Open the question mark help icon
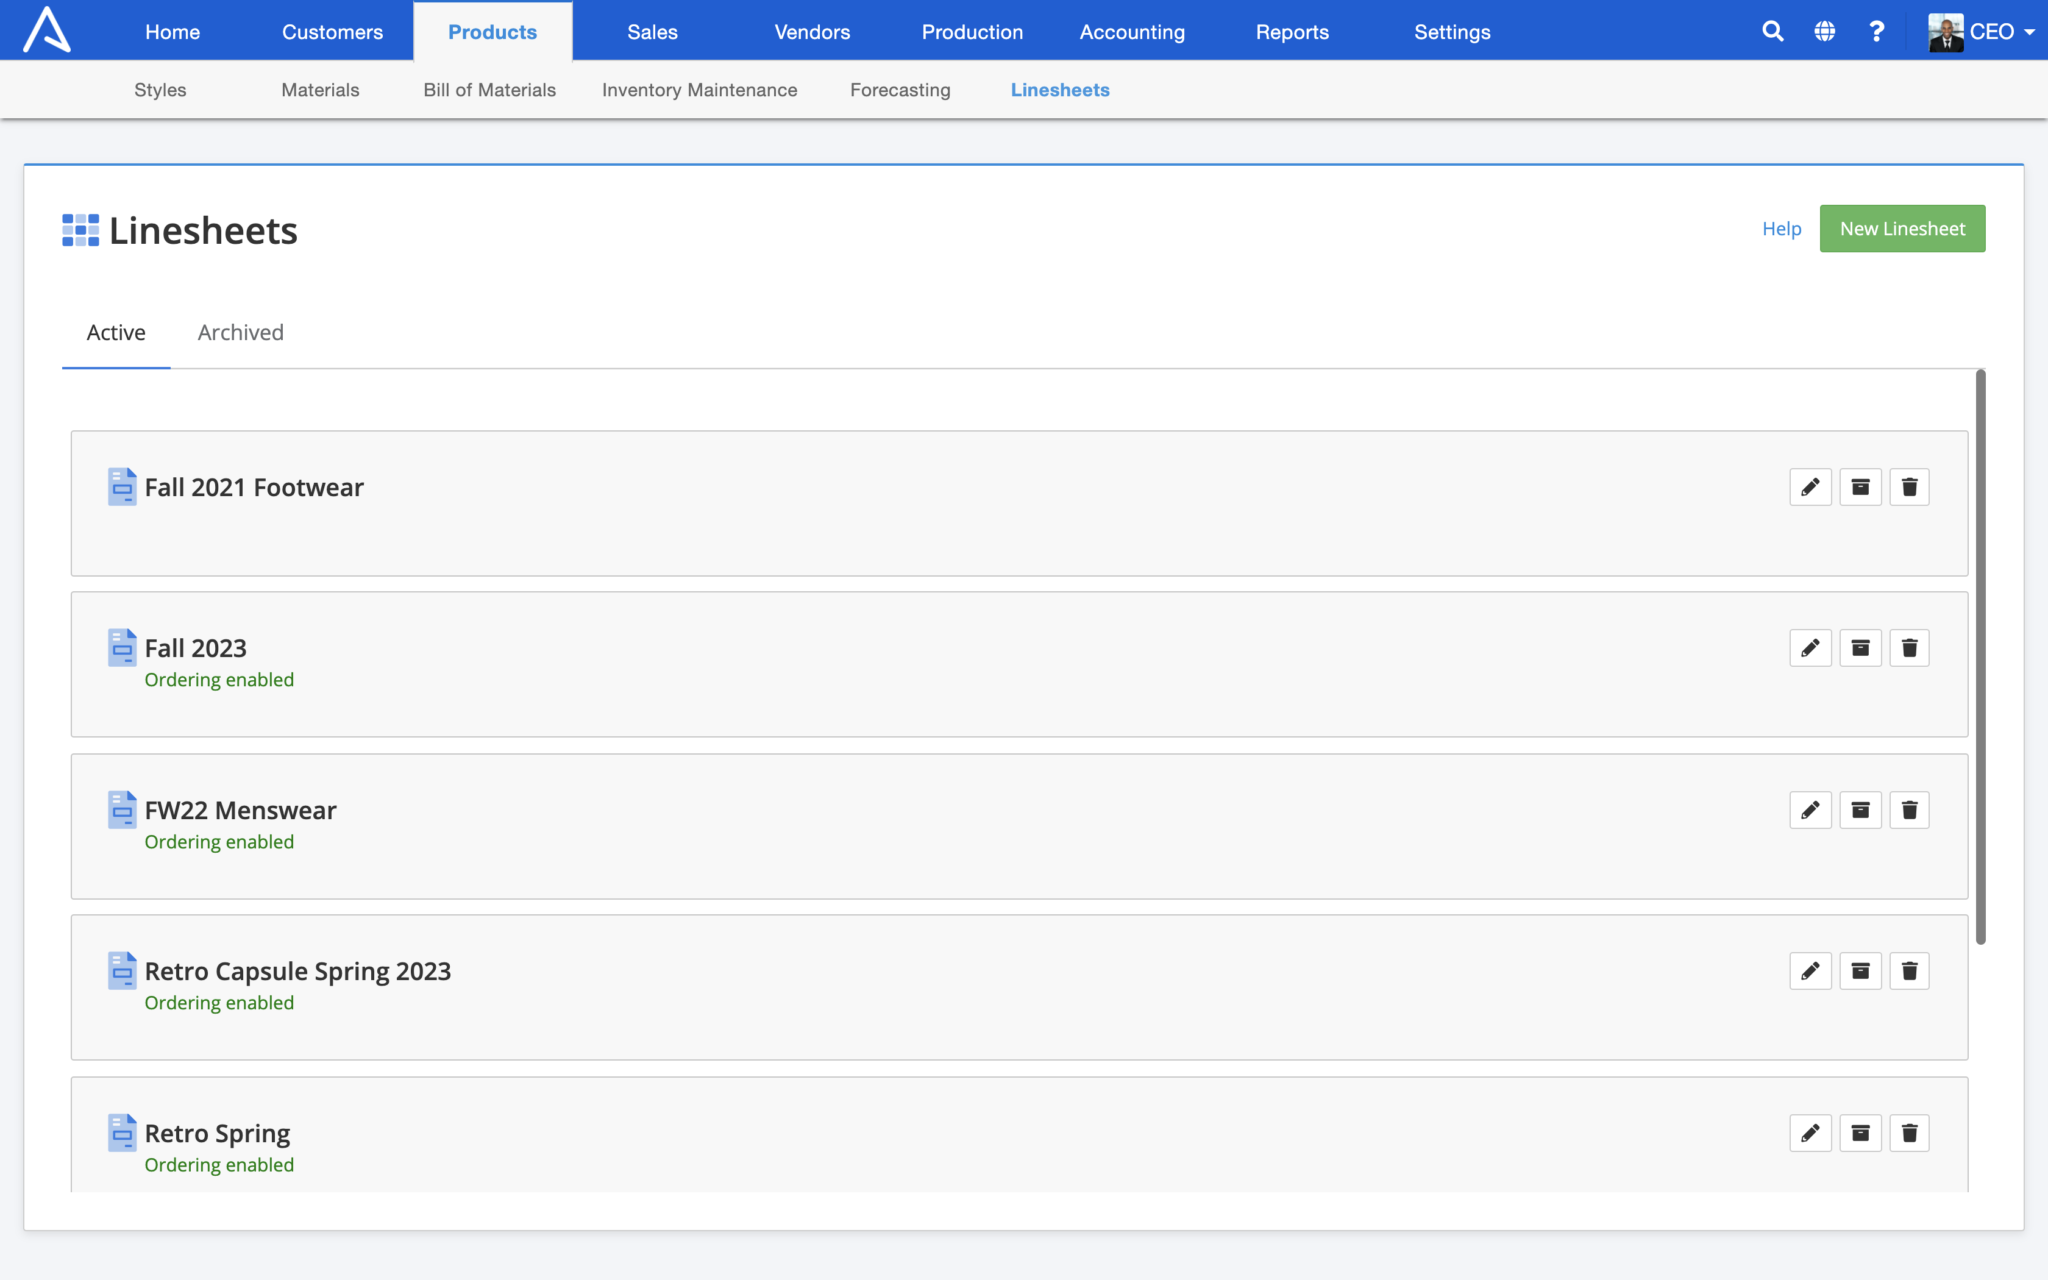 pos(1877,31)
